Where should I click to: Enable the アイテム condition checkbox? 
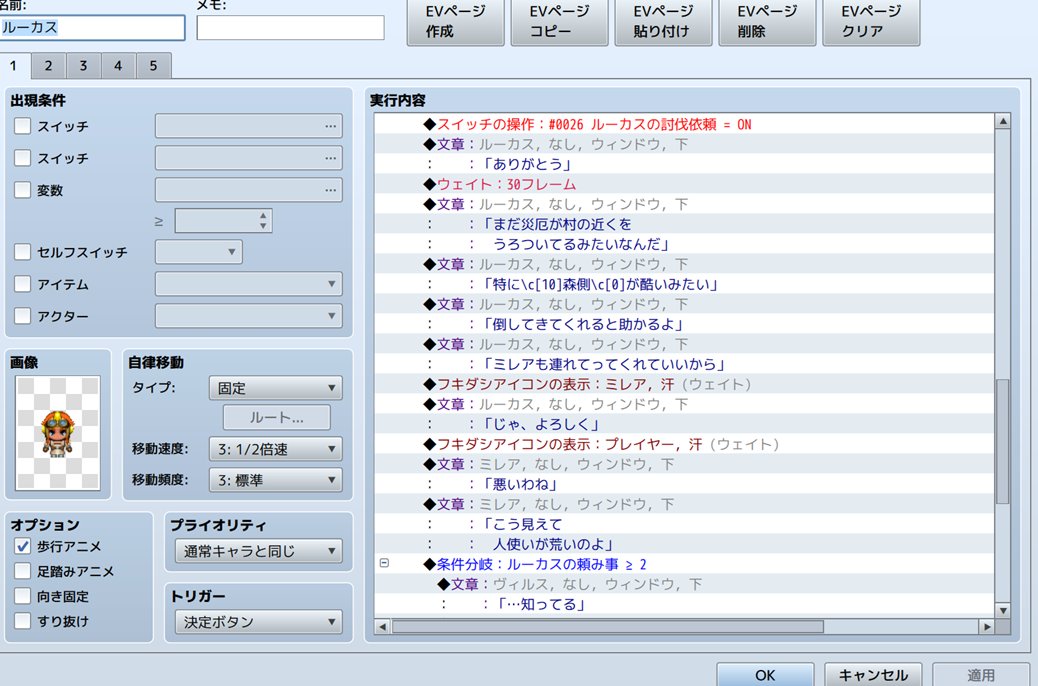click(23, 284)
